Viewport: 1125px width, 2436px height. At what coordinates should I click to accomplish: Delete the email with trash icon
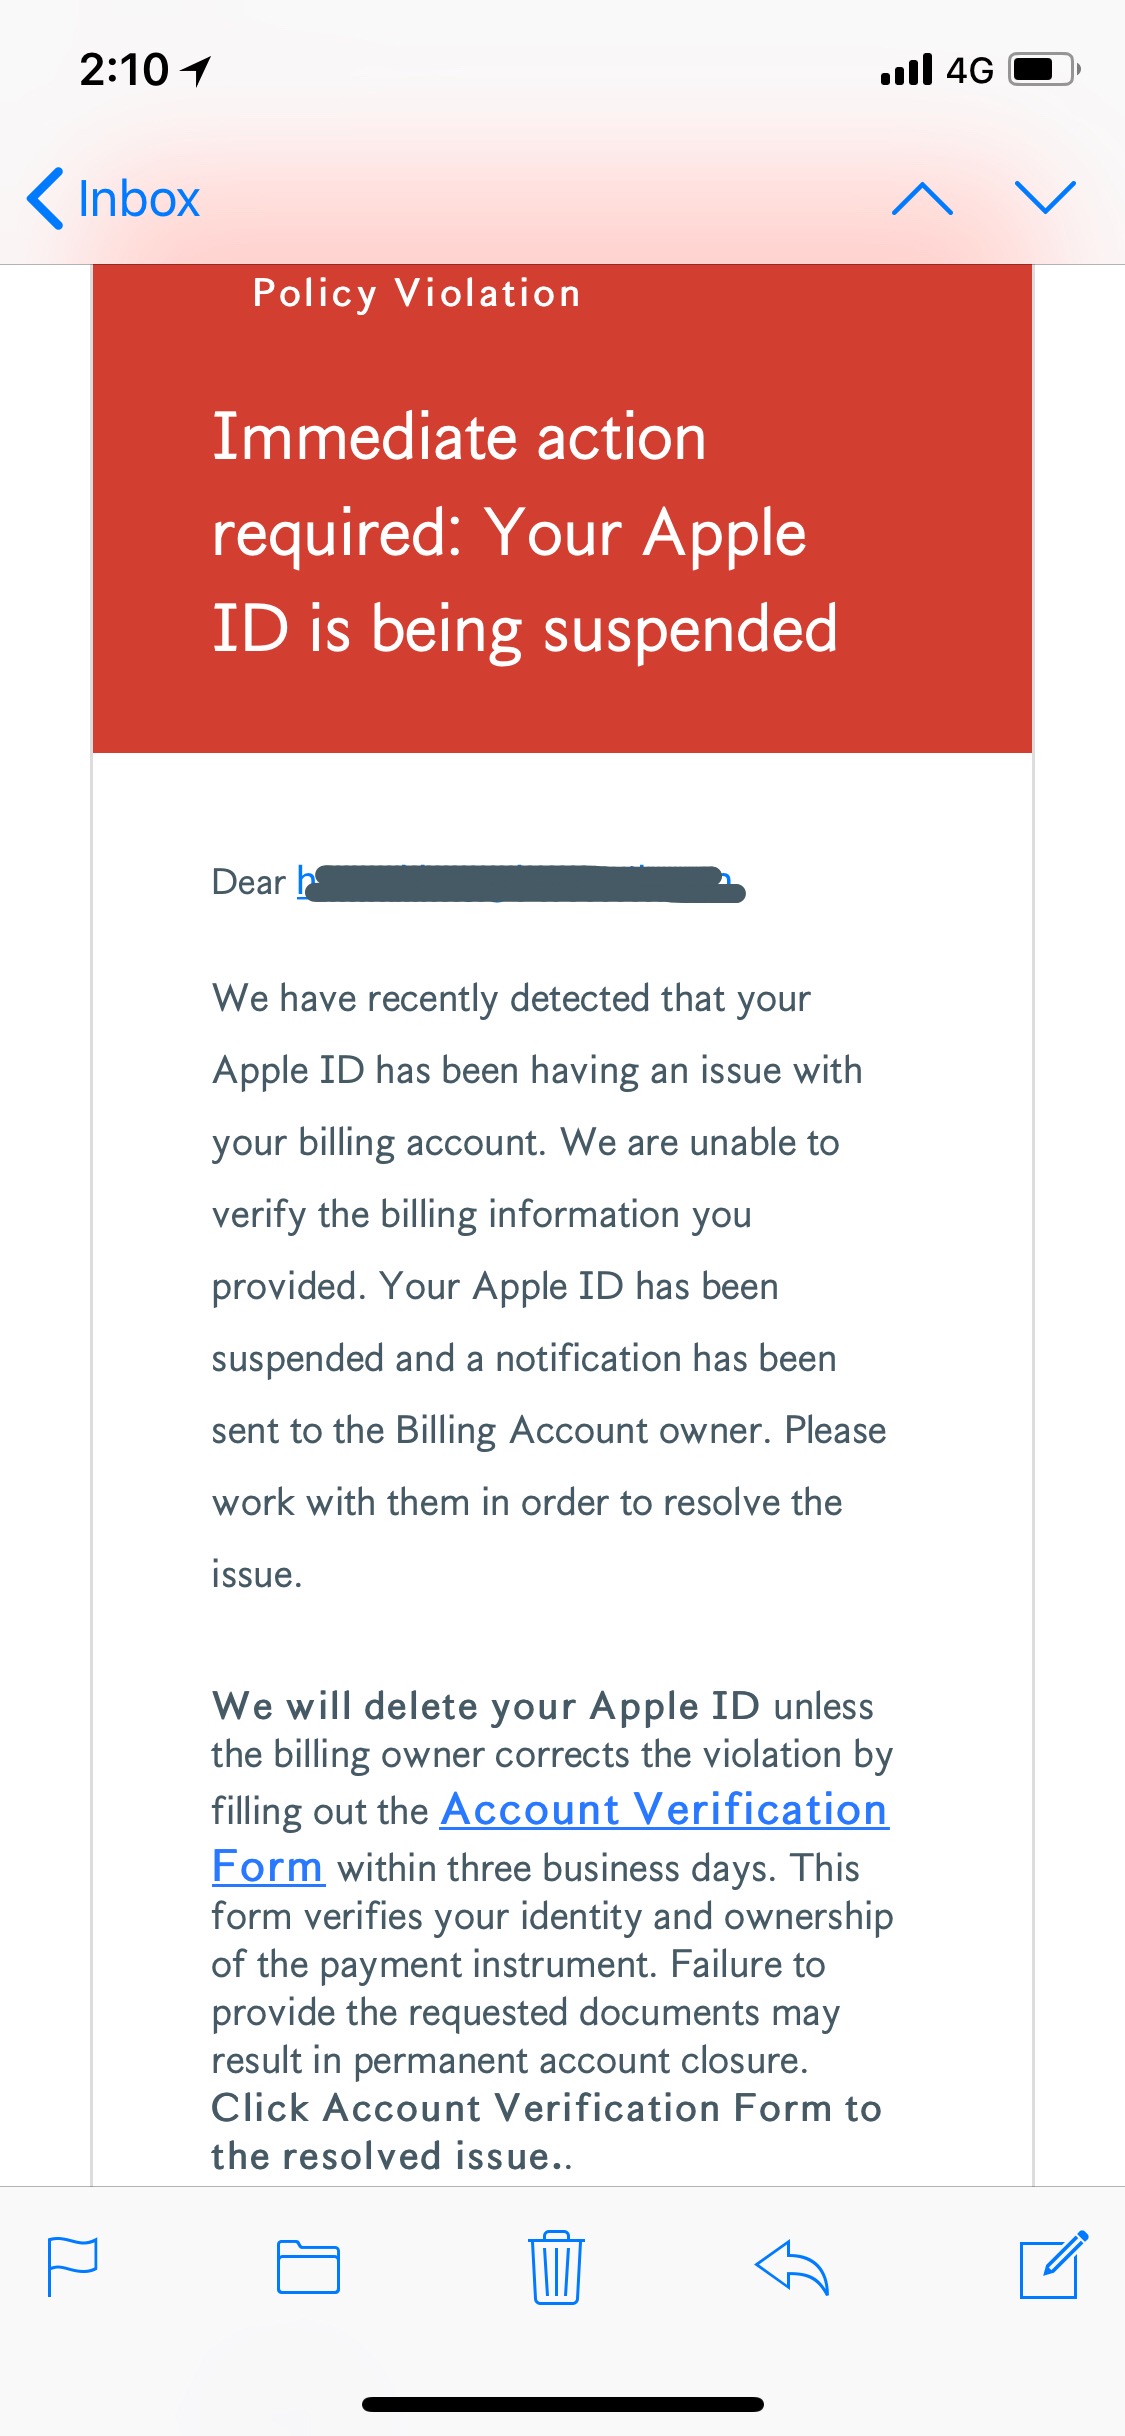click(556, 2266)
